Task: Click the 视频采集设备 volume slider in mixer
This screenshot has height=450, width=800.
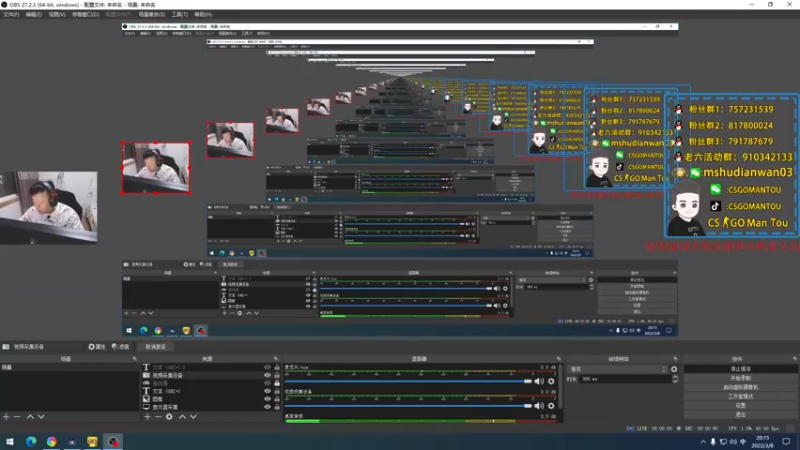Action: tap(408, 406)
